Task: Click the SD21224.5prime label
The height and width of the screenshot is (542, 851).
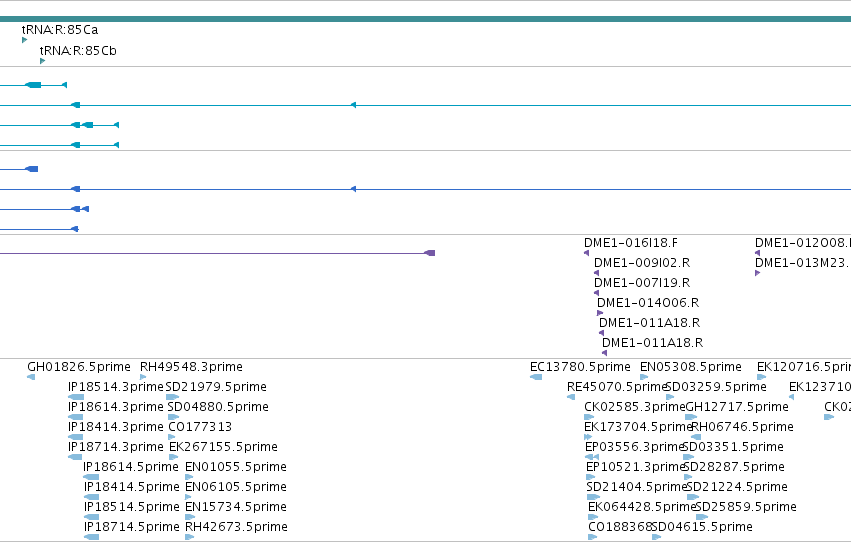Action: pos(737,487)
